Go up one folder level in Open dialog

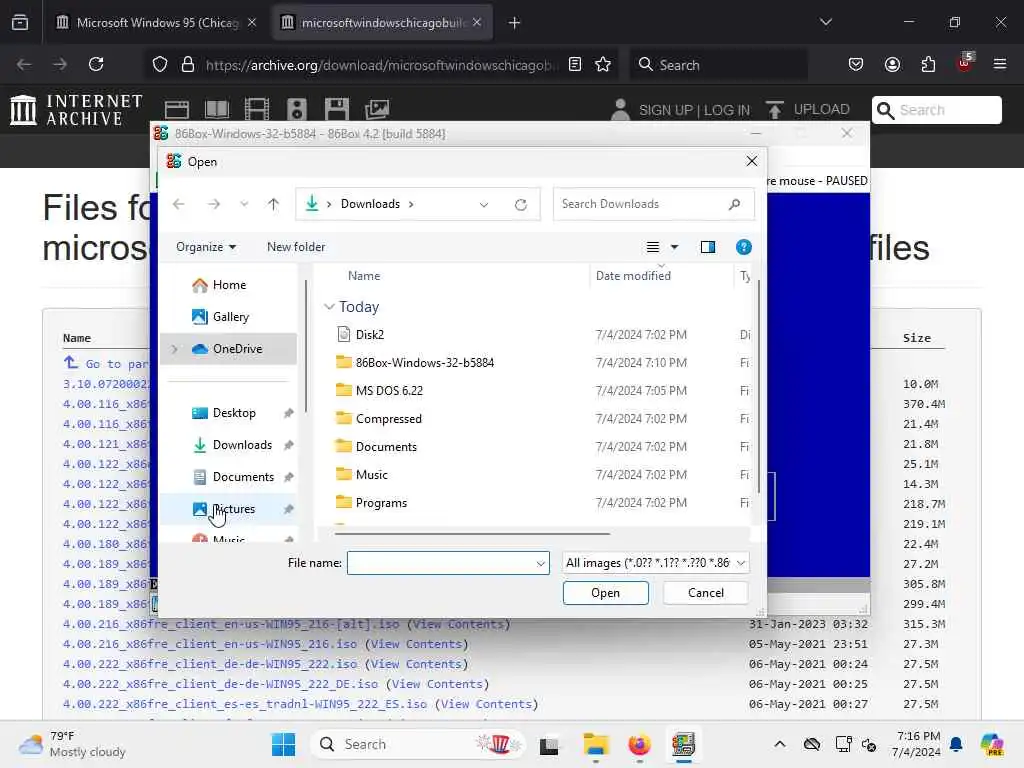273,204
